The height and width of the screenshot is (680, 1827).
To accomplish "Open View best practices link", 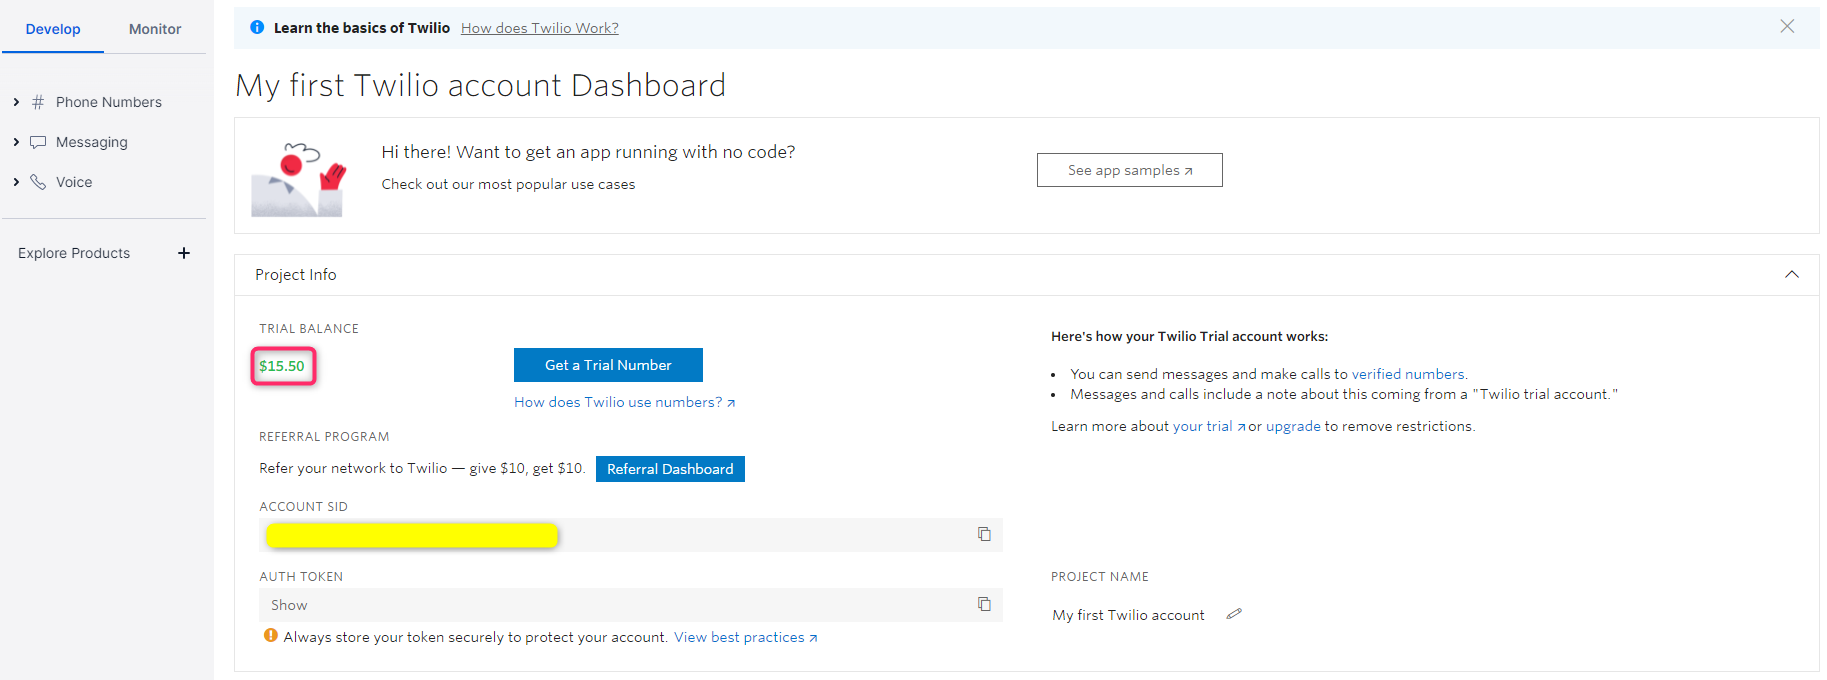I will 745,637.
